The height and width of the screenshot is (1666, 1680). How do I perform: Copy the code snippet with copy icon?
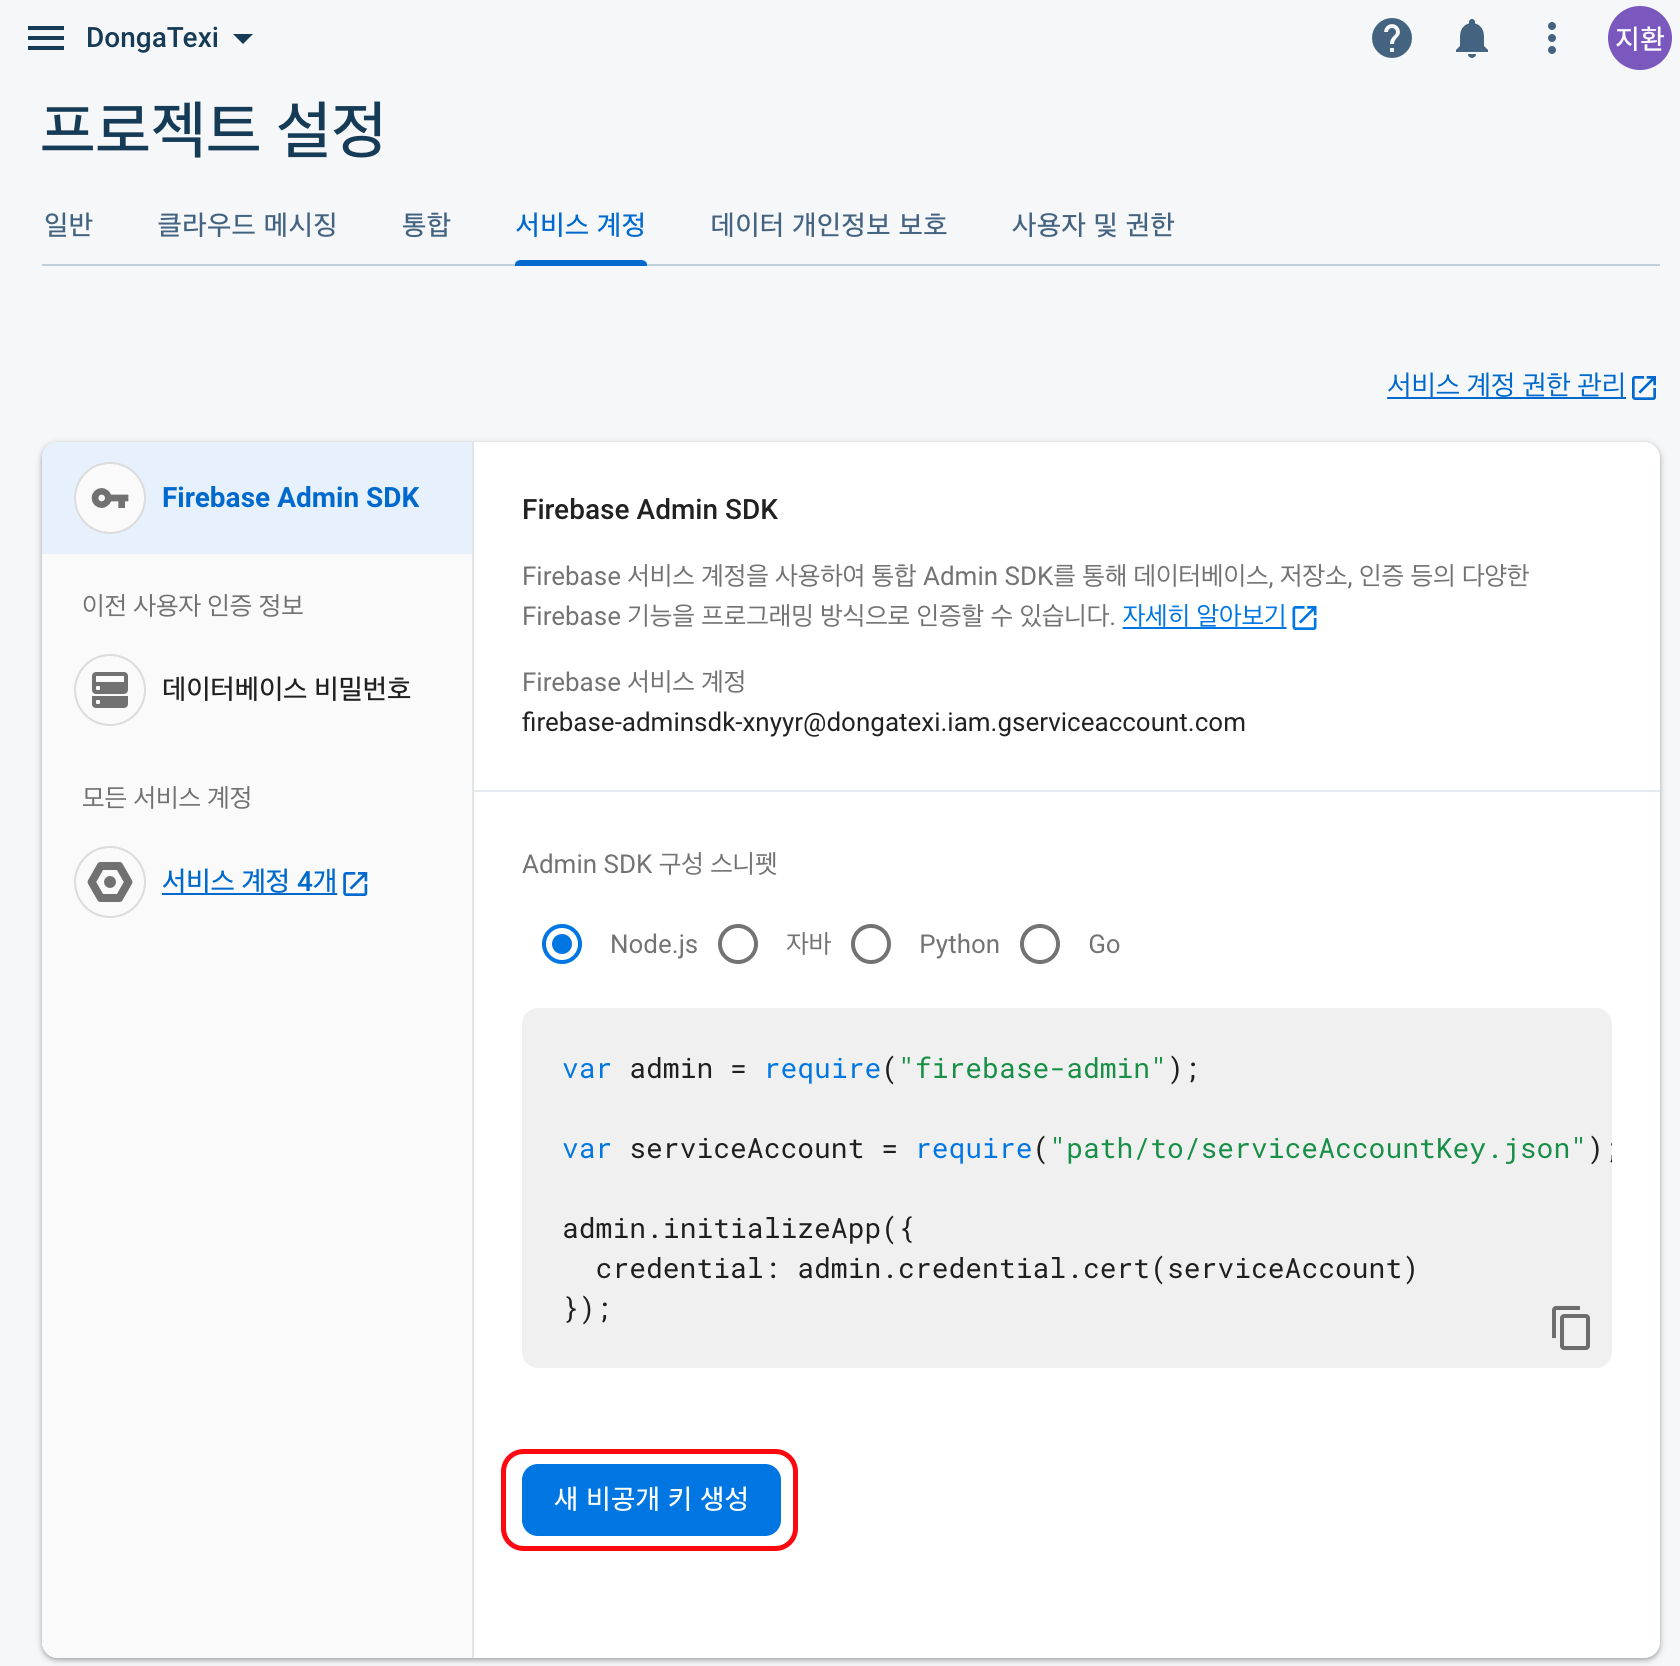(x=1571, y=1328)
